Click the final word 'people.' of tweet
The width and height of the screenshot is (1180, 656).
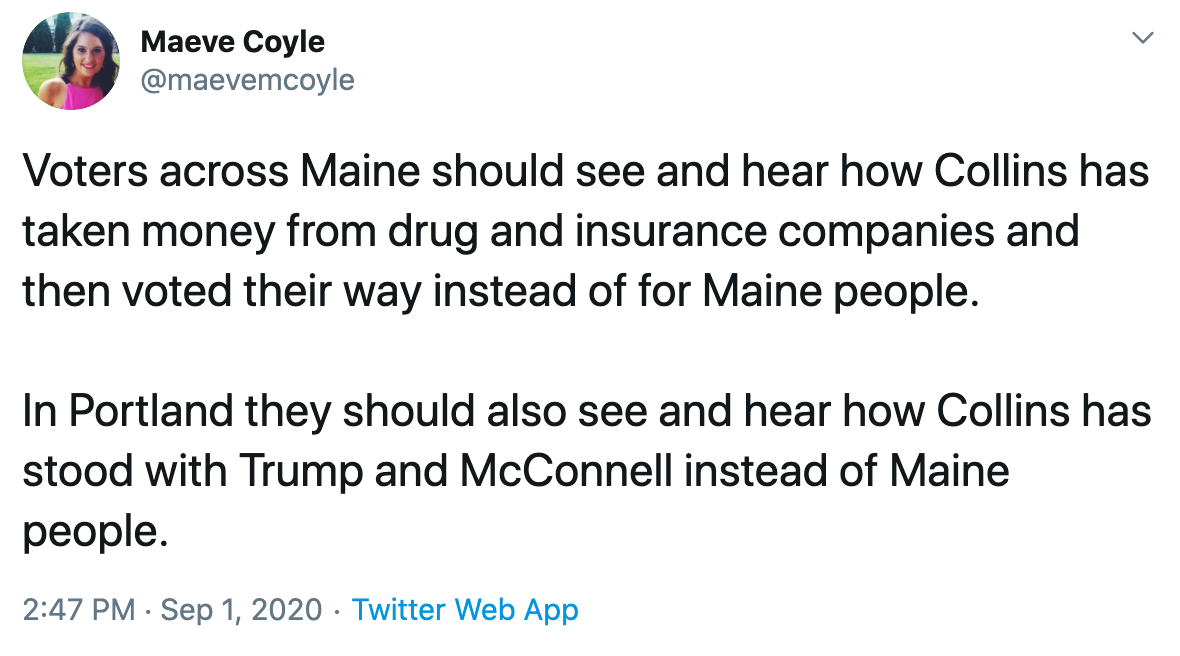(x=94, y=532)
